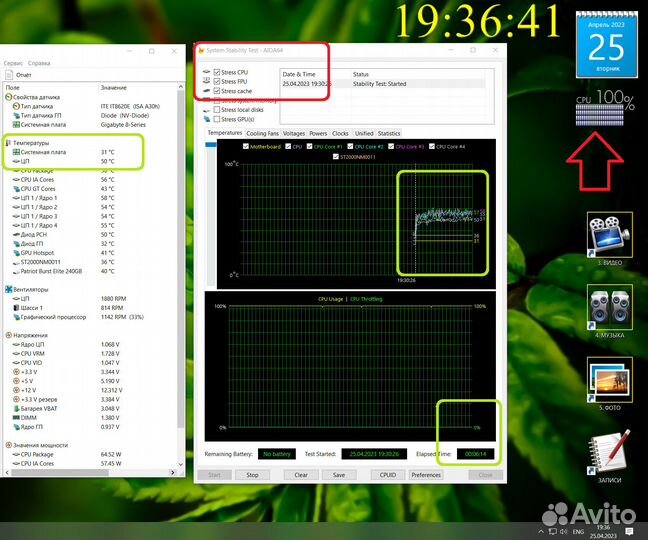The width and height of the screenshot is (648, 540).
Task: Switch to the Voltages tab
Action: 294,133
